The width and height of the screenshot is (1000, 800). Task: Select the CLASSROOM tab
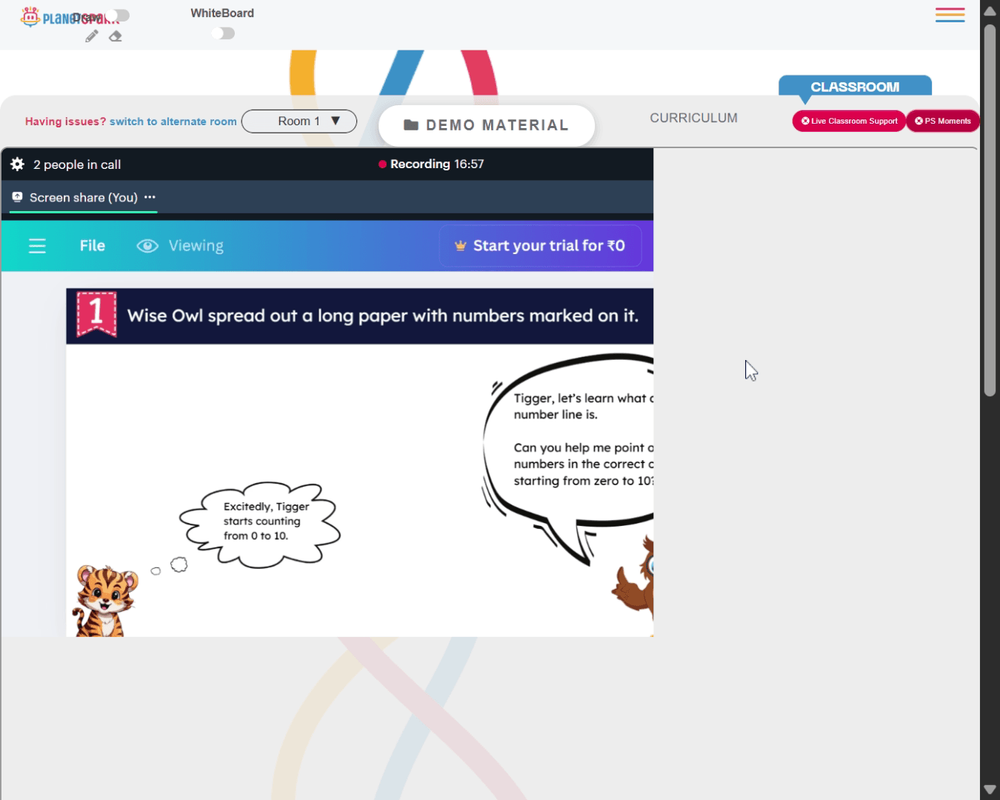click(x=855, y=87)
